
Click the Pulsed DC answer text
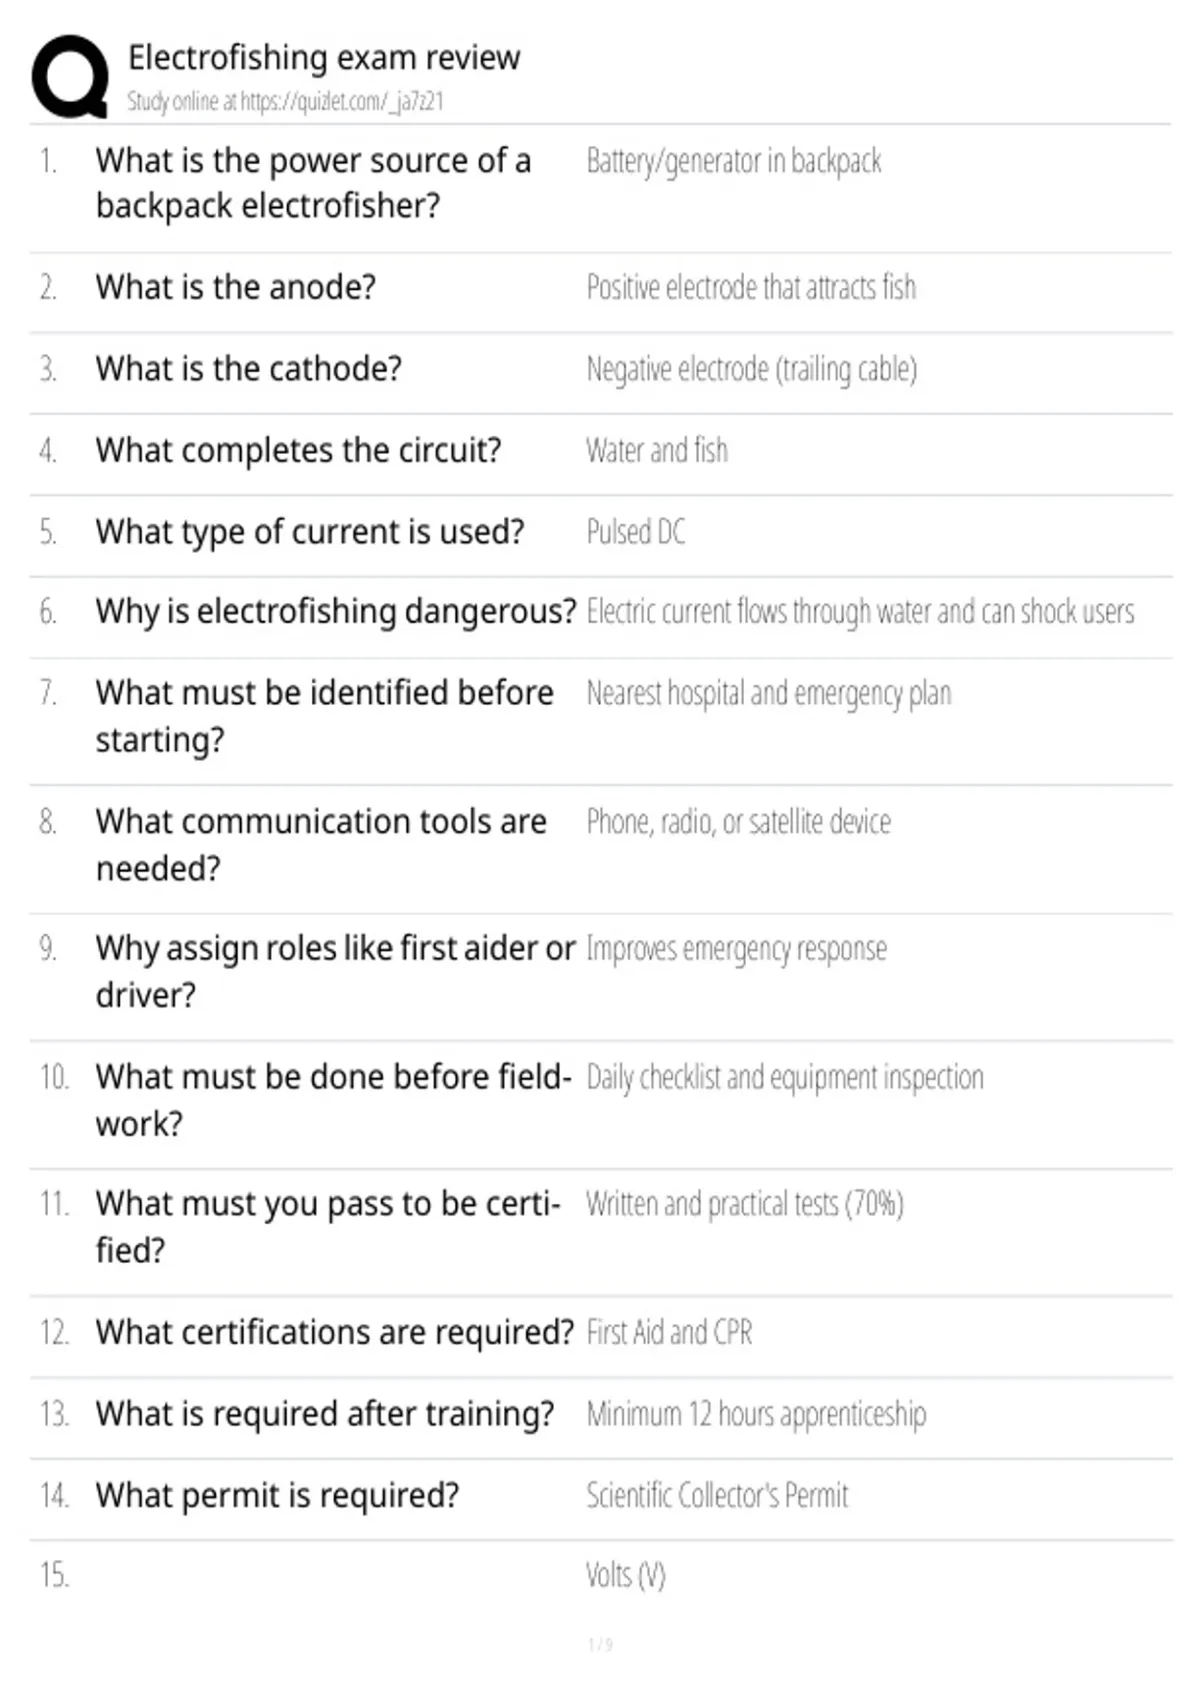636,532
